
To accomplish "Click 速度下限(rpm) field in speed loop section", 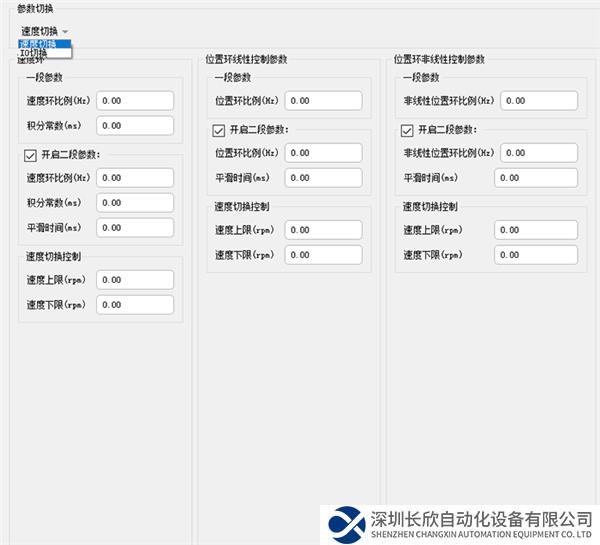I will tap(135, 305).
